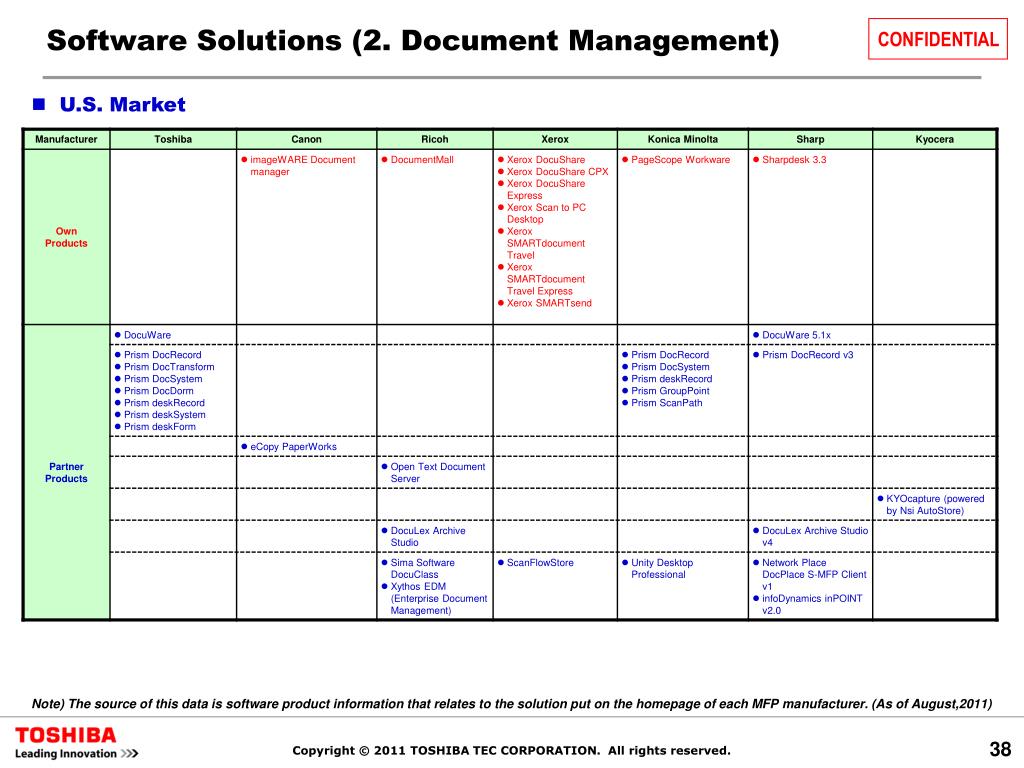Click the page number 38

1000,749
